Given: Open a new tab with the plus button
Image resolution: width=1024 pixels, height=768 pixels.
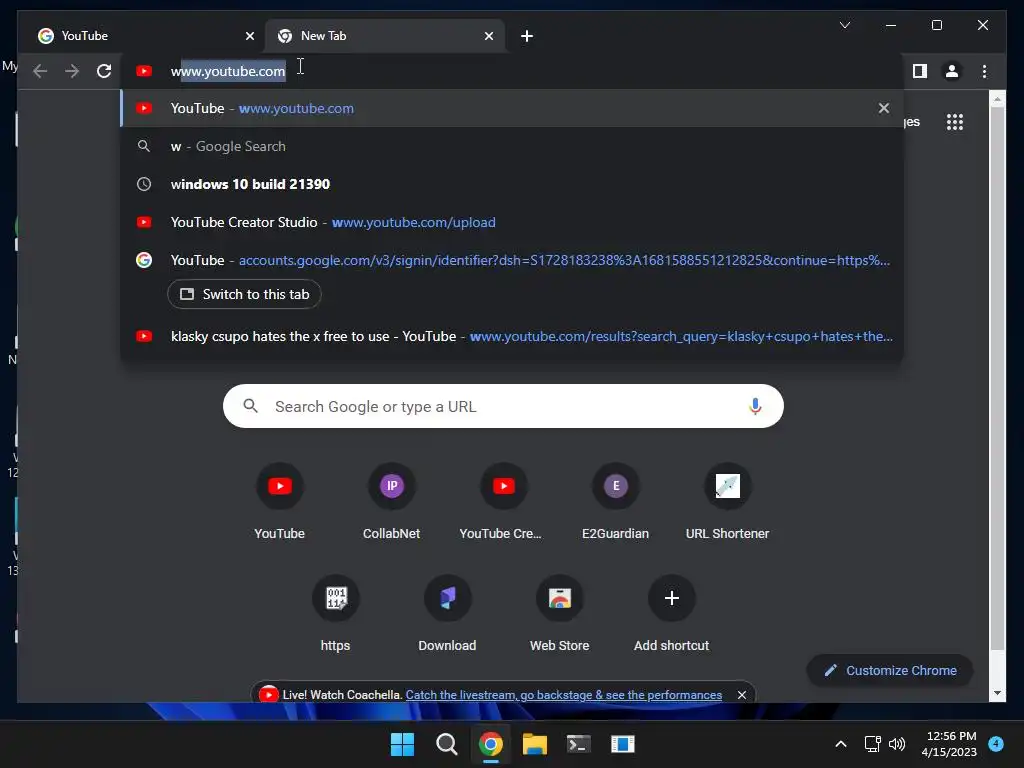Looking at the screenshot, I should (527, 36).
